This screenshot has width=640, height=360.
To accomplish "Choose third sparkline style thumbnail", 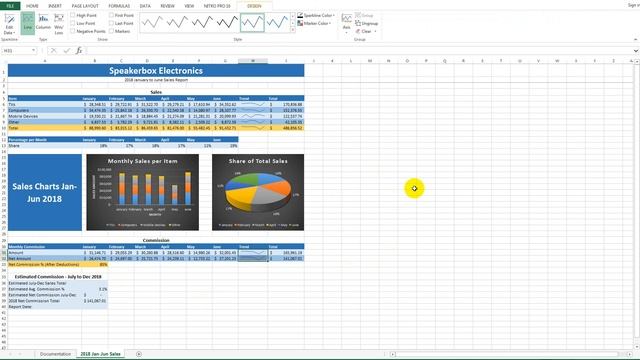I will 202,22.
